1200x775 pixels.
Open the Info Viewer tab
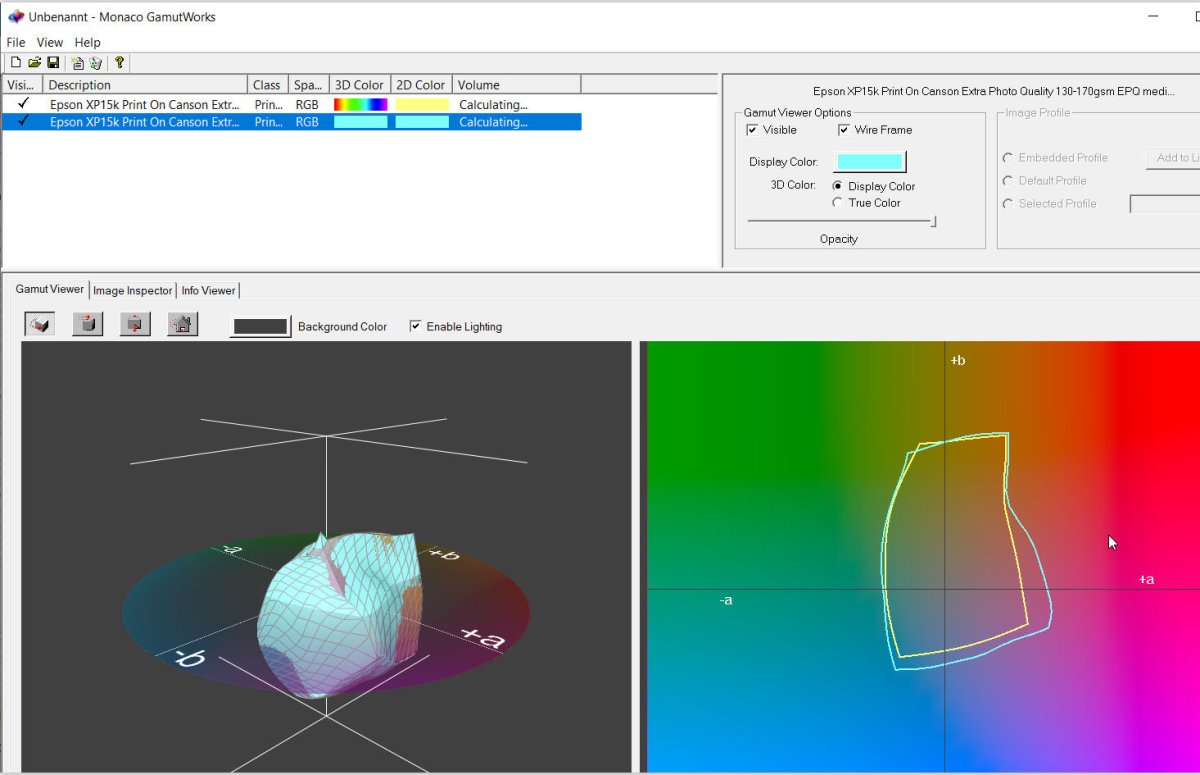[208, 291]
